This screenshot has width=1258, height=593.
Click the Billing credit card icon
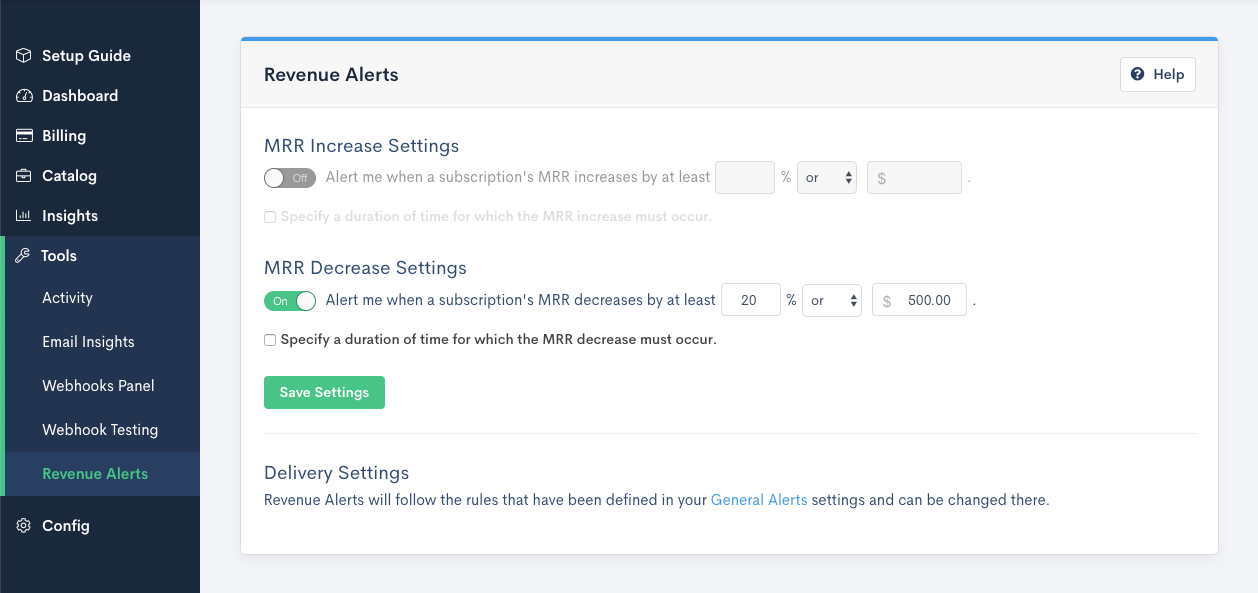point(24,136)
